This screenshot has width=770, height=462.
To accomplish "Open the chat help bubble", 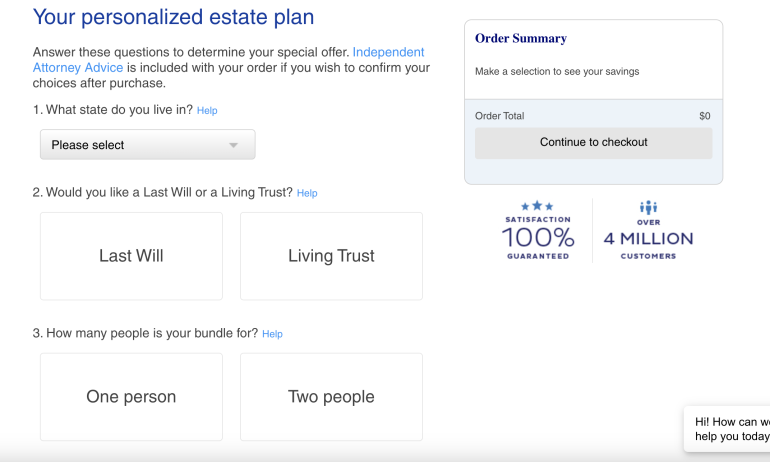I will click(732, 428).
